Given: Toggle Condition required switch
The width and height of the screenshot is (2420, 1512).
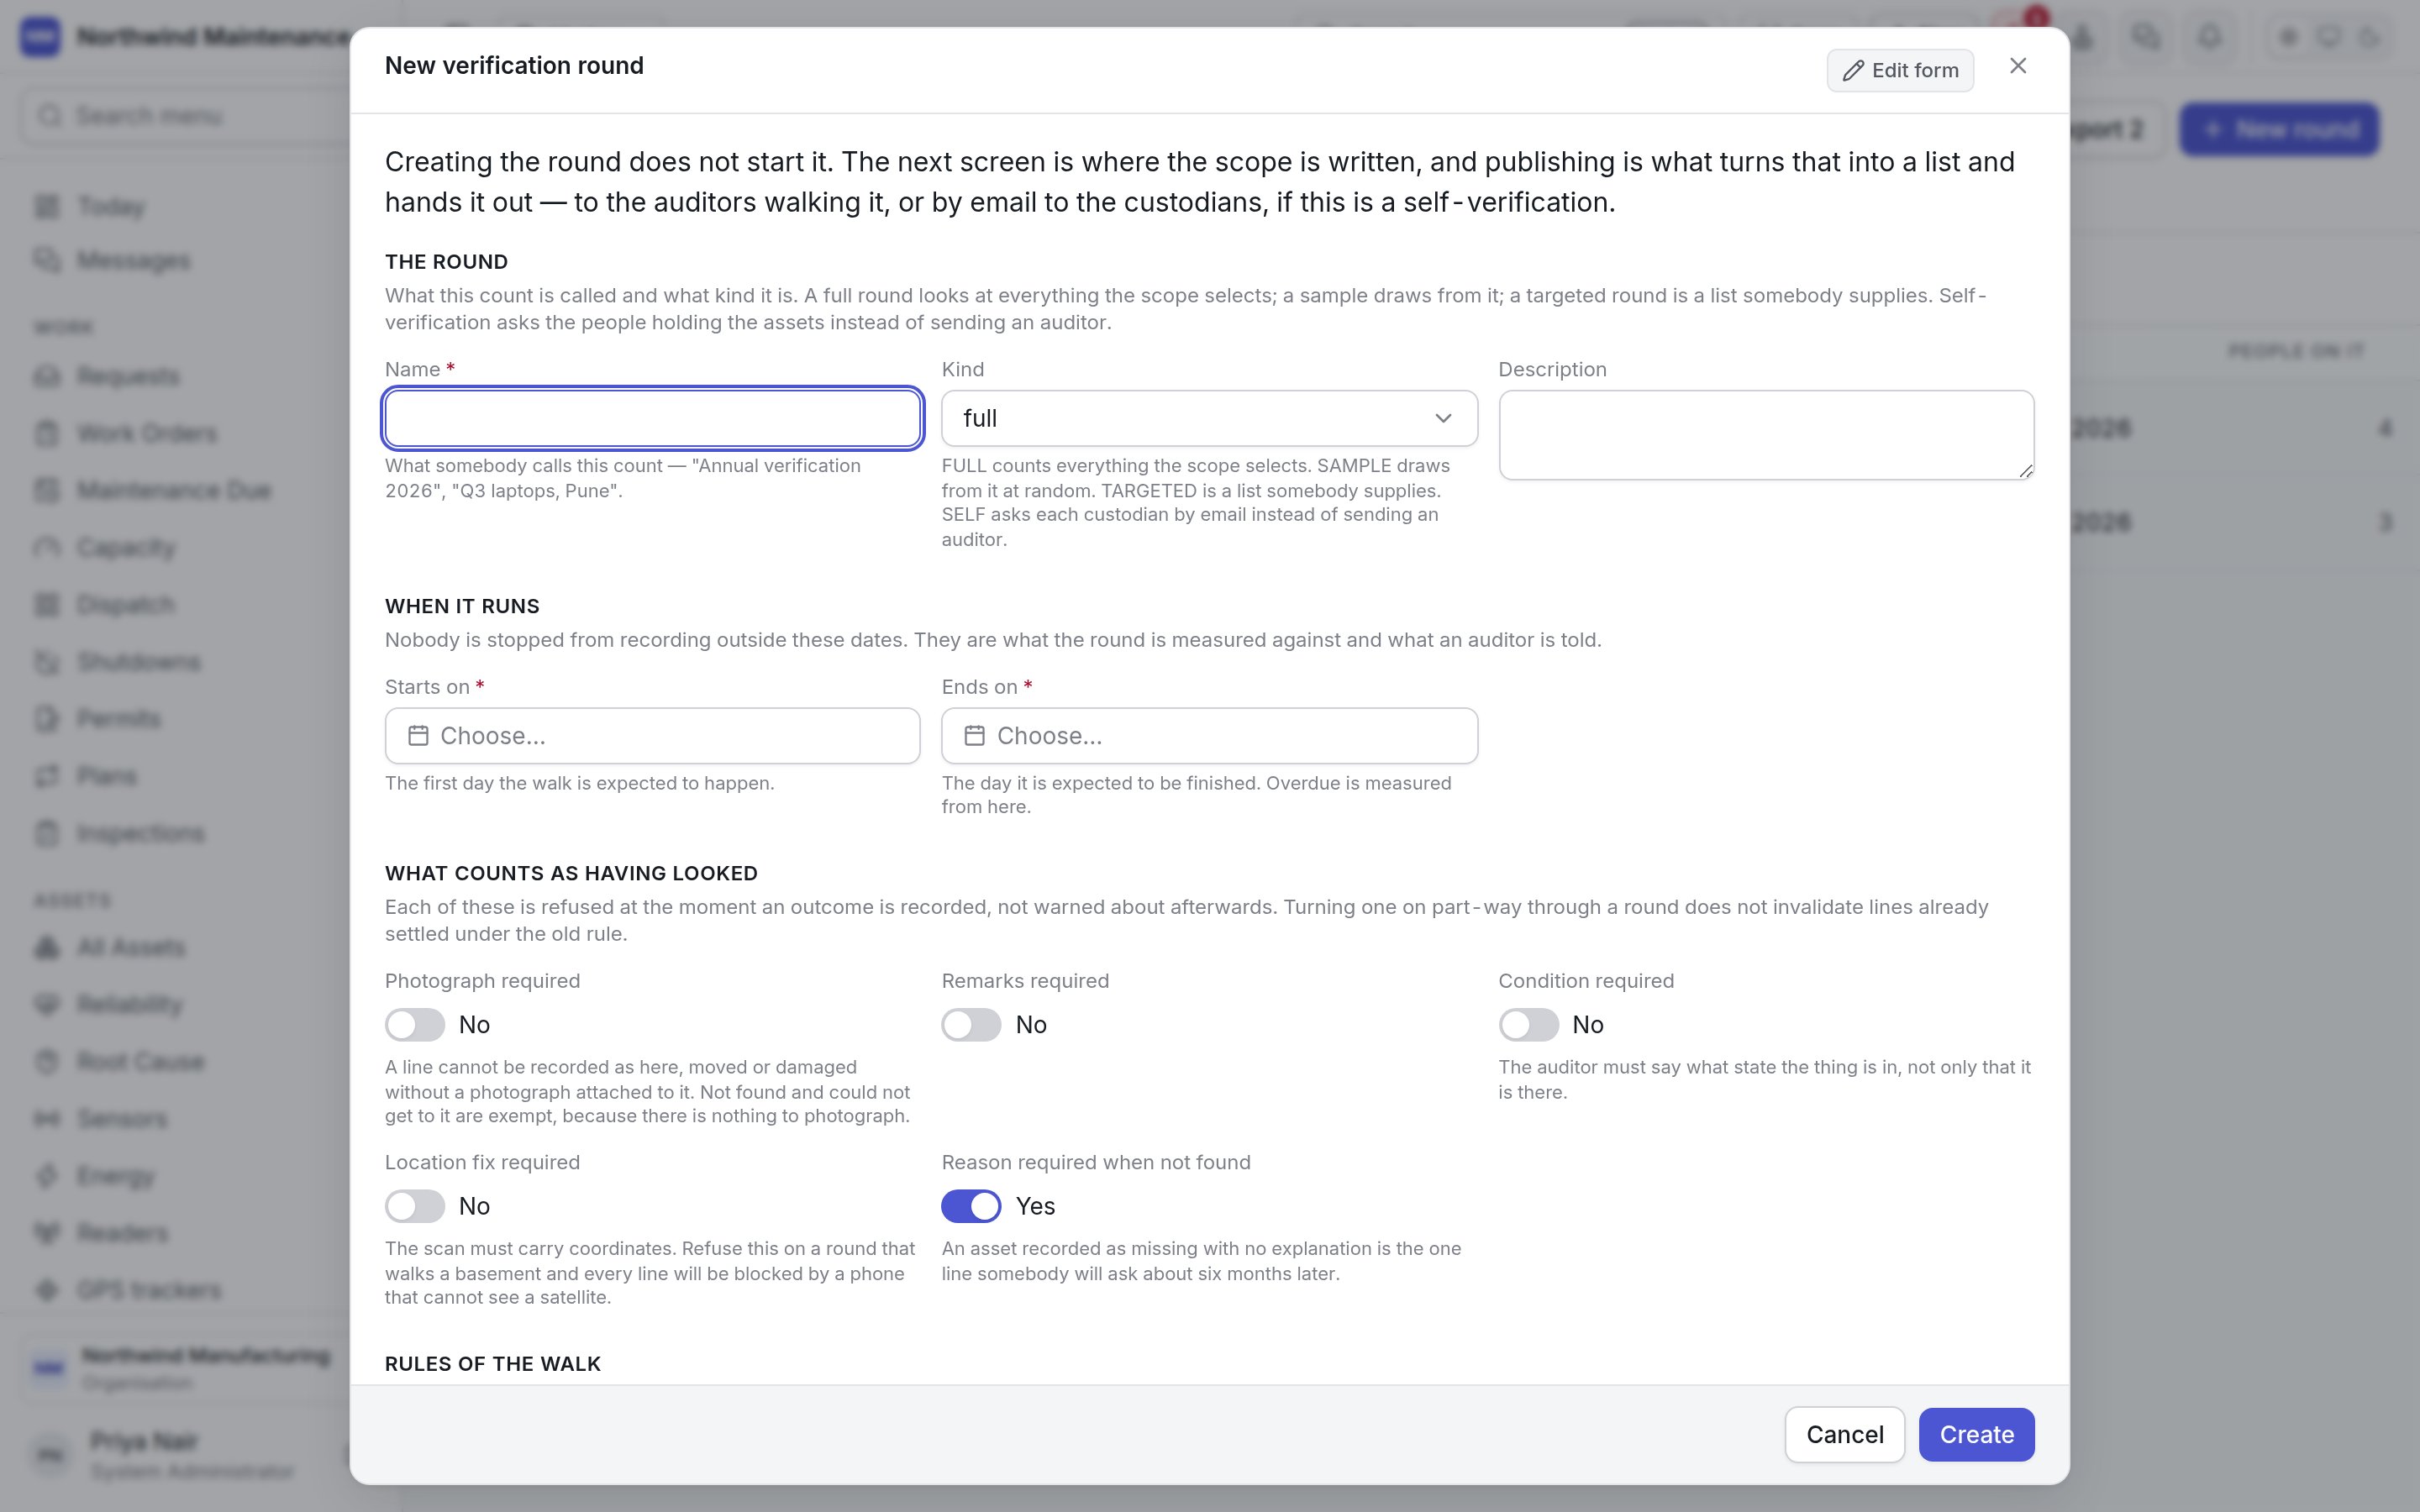Looking at the screenshot, I should [x=1528, y=1025].
